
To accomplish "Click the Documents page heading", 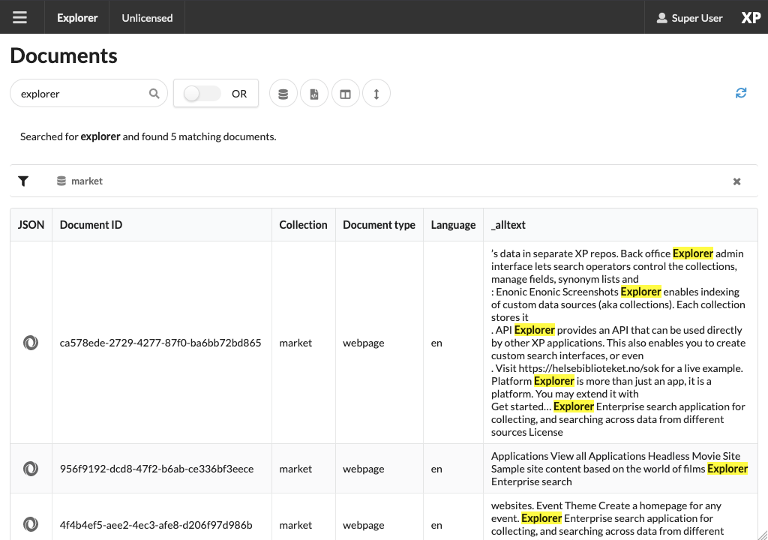I will [64, 56].
